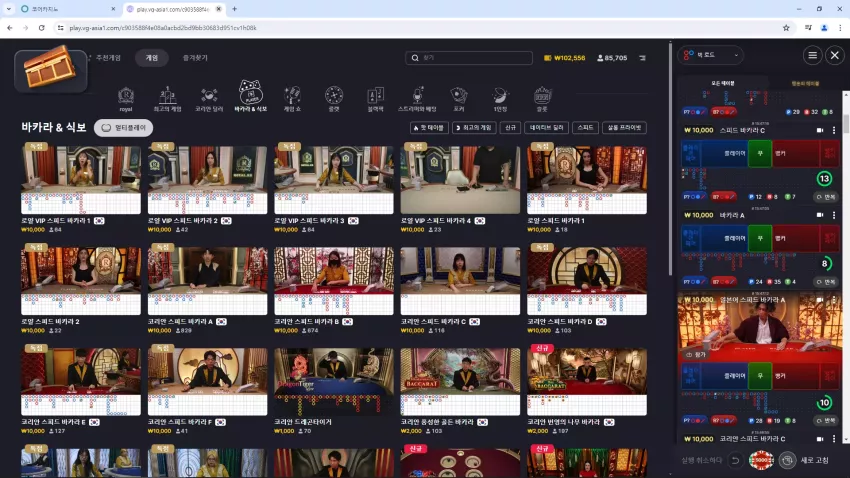Click the 평가 rate button on video
This screenshot has width=850, height=478.
(x=696, y=354)
